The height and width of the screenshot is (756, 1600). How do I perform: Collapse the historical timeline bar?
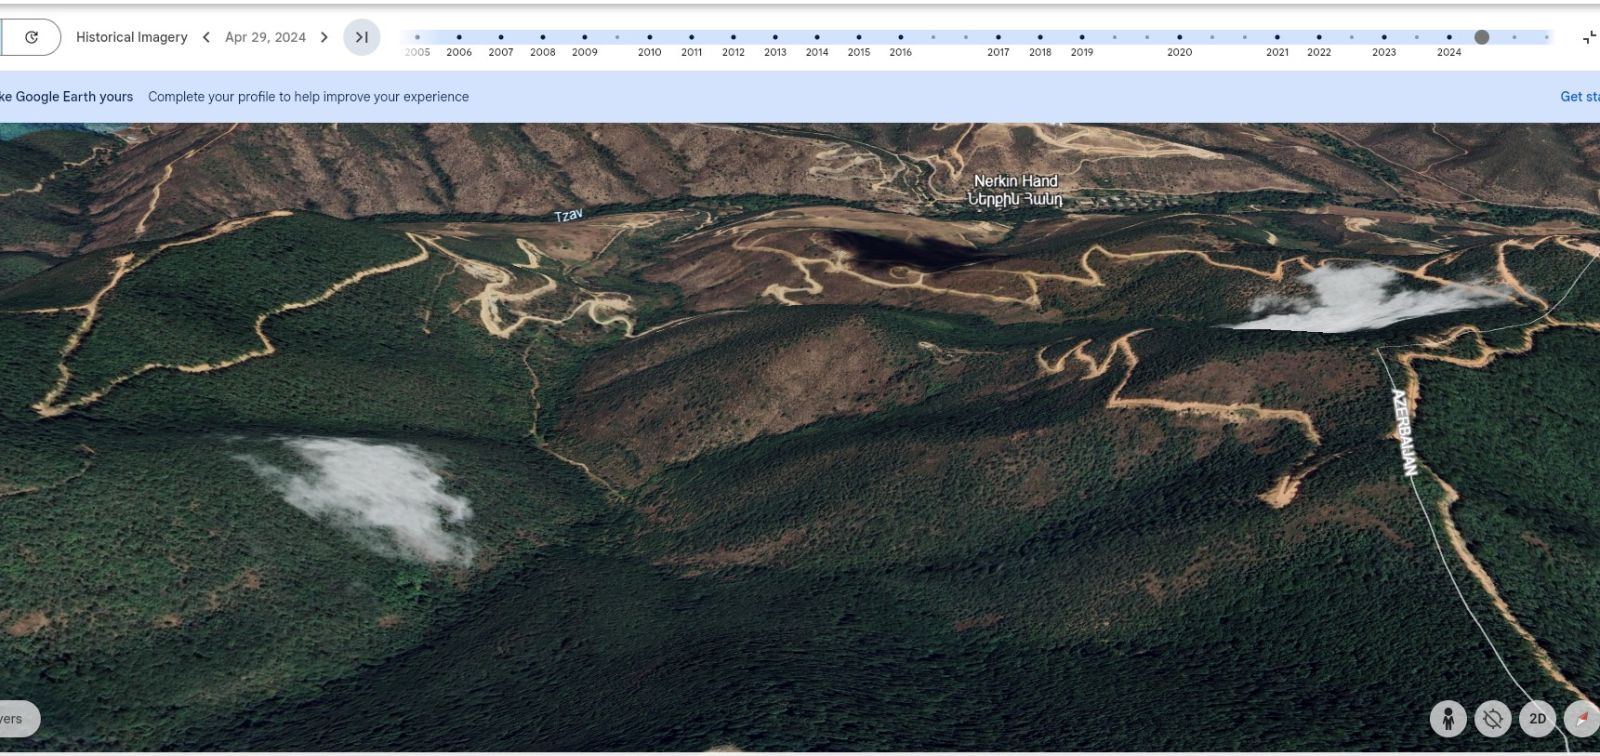click(1589, 38)
